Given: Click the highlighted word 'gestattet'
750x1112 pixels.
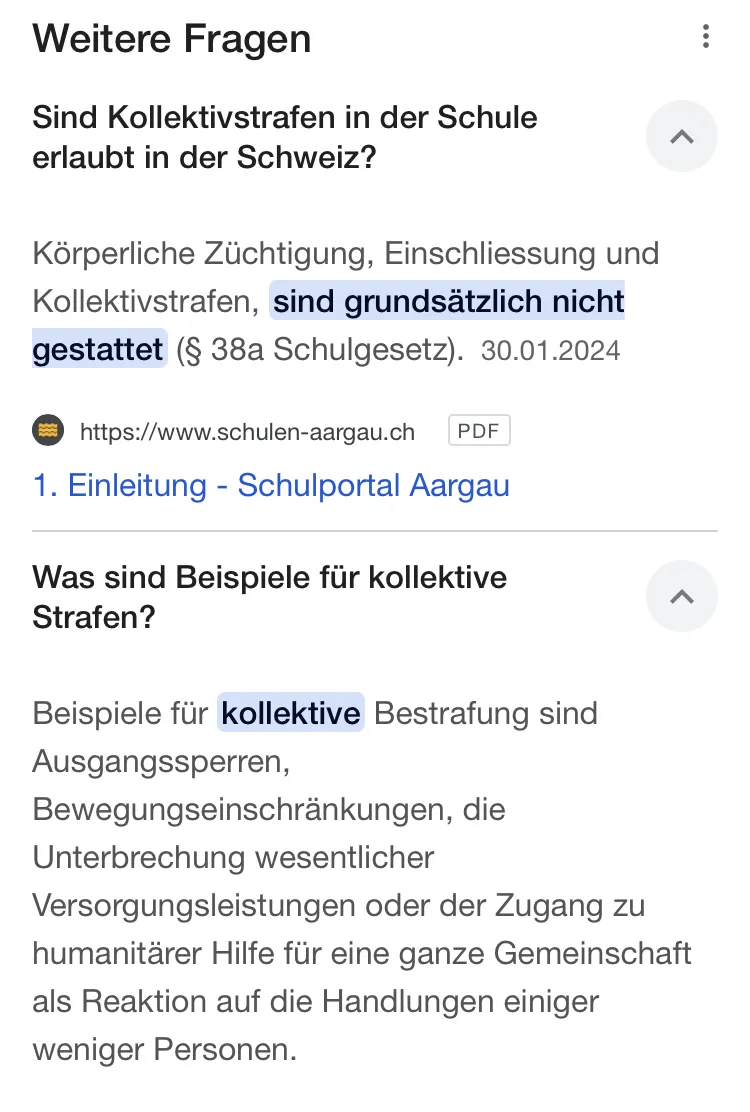Looking at the screenshot, I should [99, 350].
